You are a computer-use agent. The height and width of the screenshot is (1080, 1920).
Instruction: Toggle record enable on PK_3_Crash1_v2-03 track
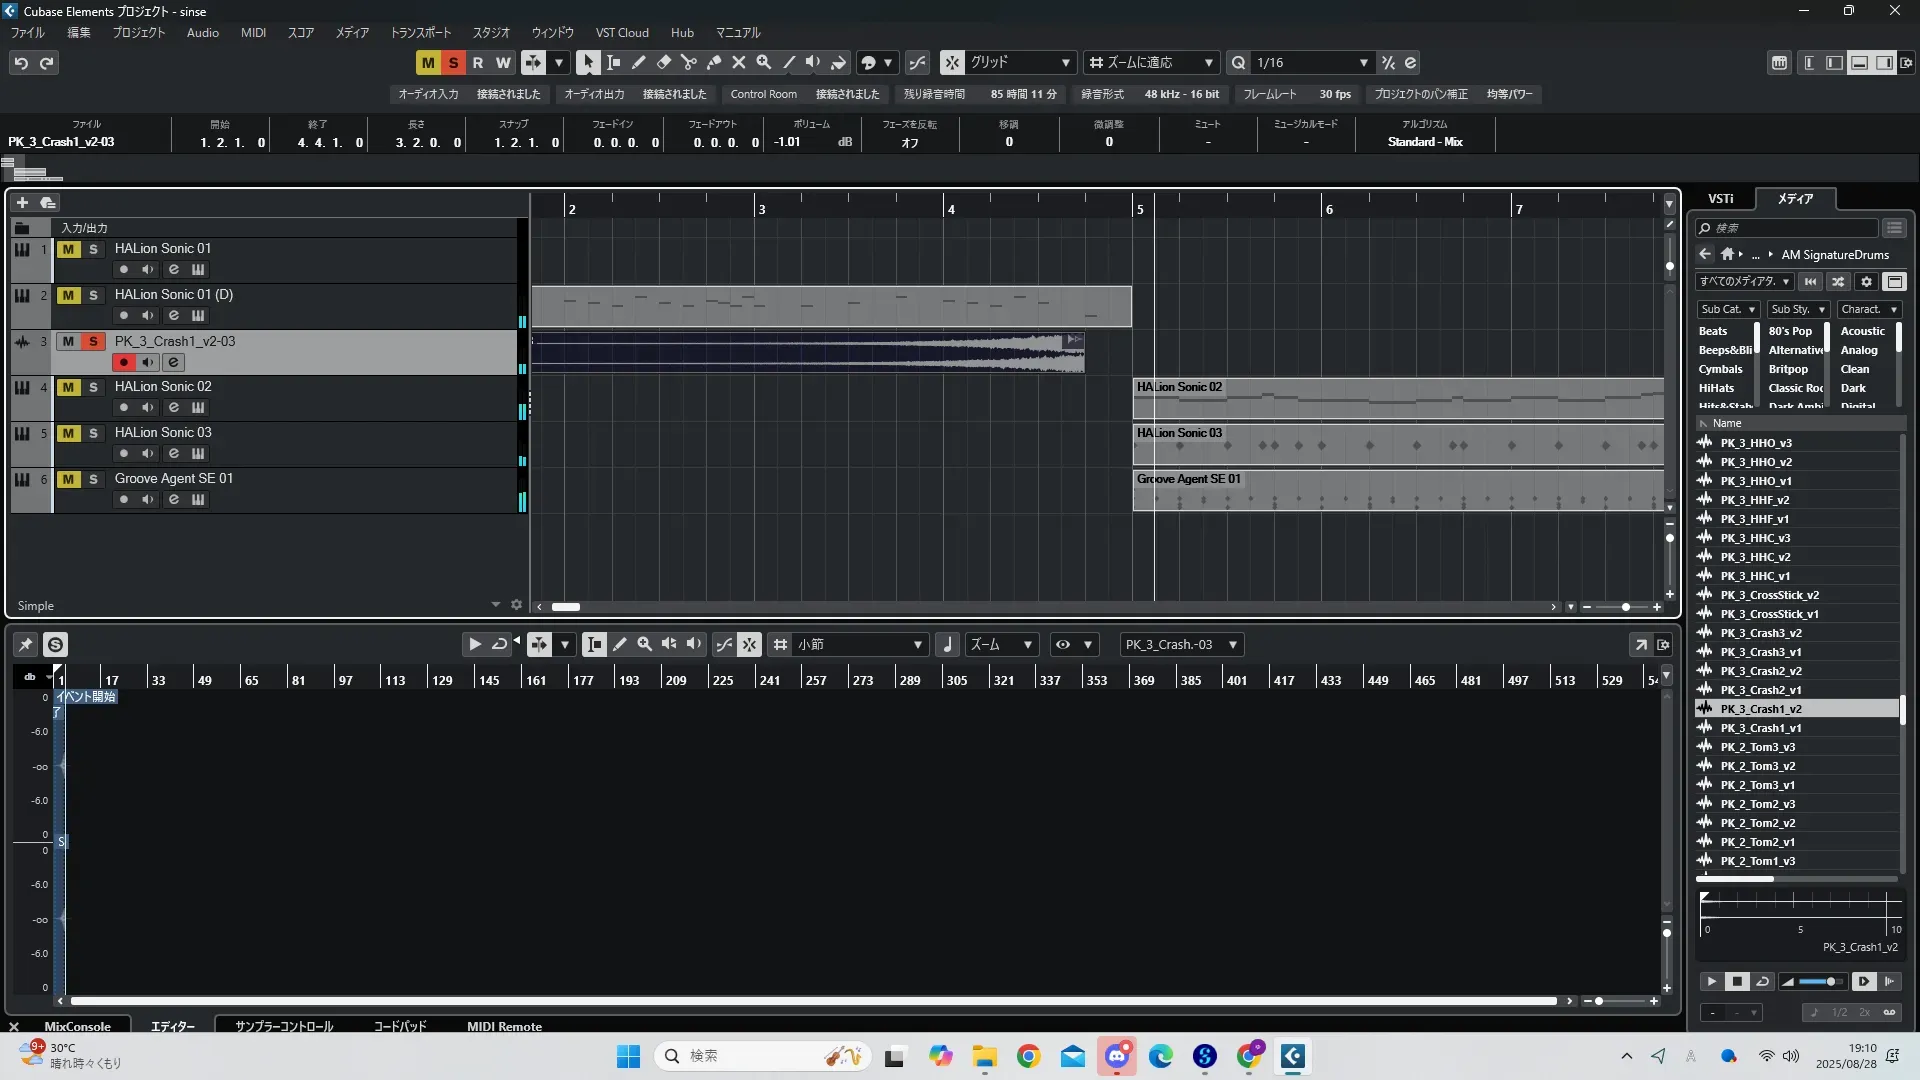124,362
